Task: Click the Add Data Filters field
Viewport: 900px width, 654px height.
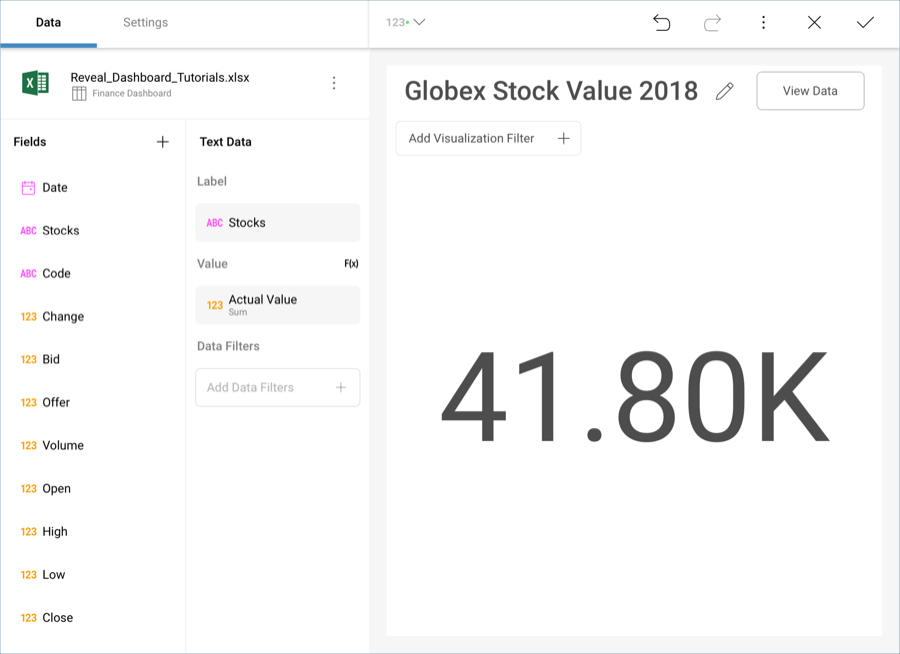Action: [x=277, y=387]
